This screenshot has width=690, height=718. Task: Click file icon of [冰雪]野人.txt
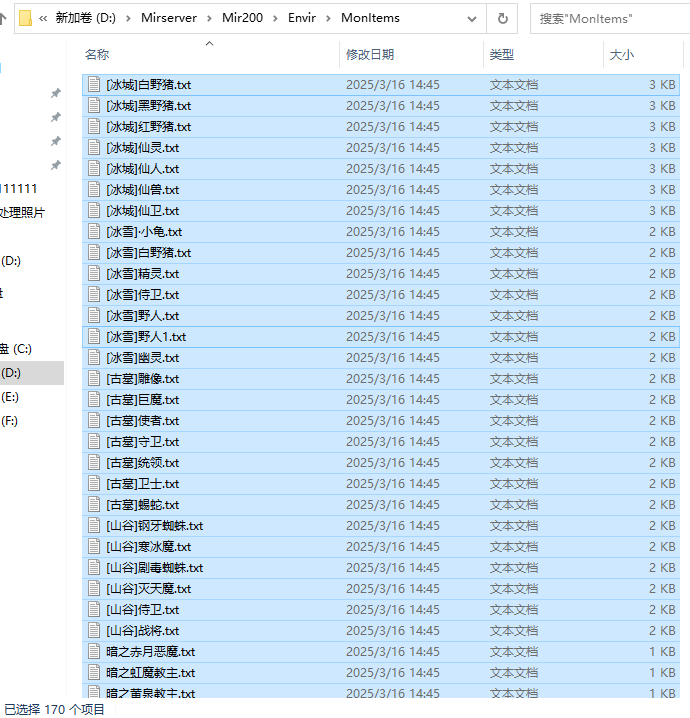[94, 315]
